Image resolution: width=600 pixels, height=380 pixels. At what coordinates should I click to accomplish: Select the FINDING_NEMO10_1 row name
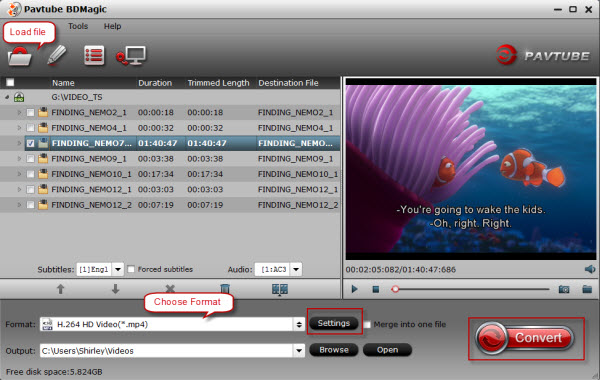(91, 174)
